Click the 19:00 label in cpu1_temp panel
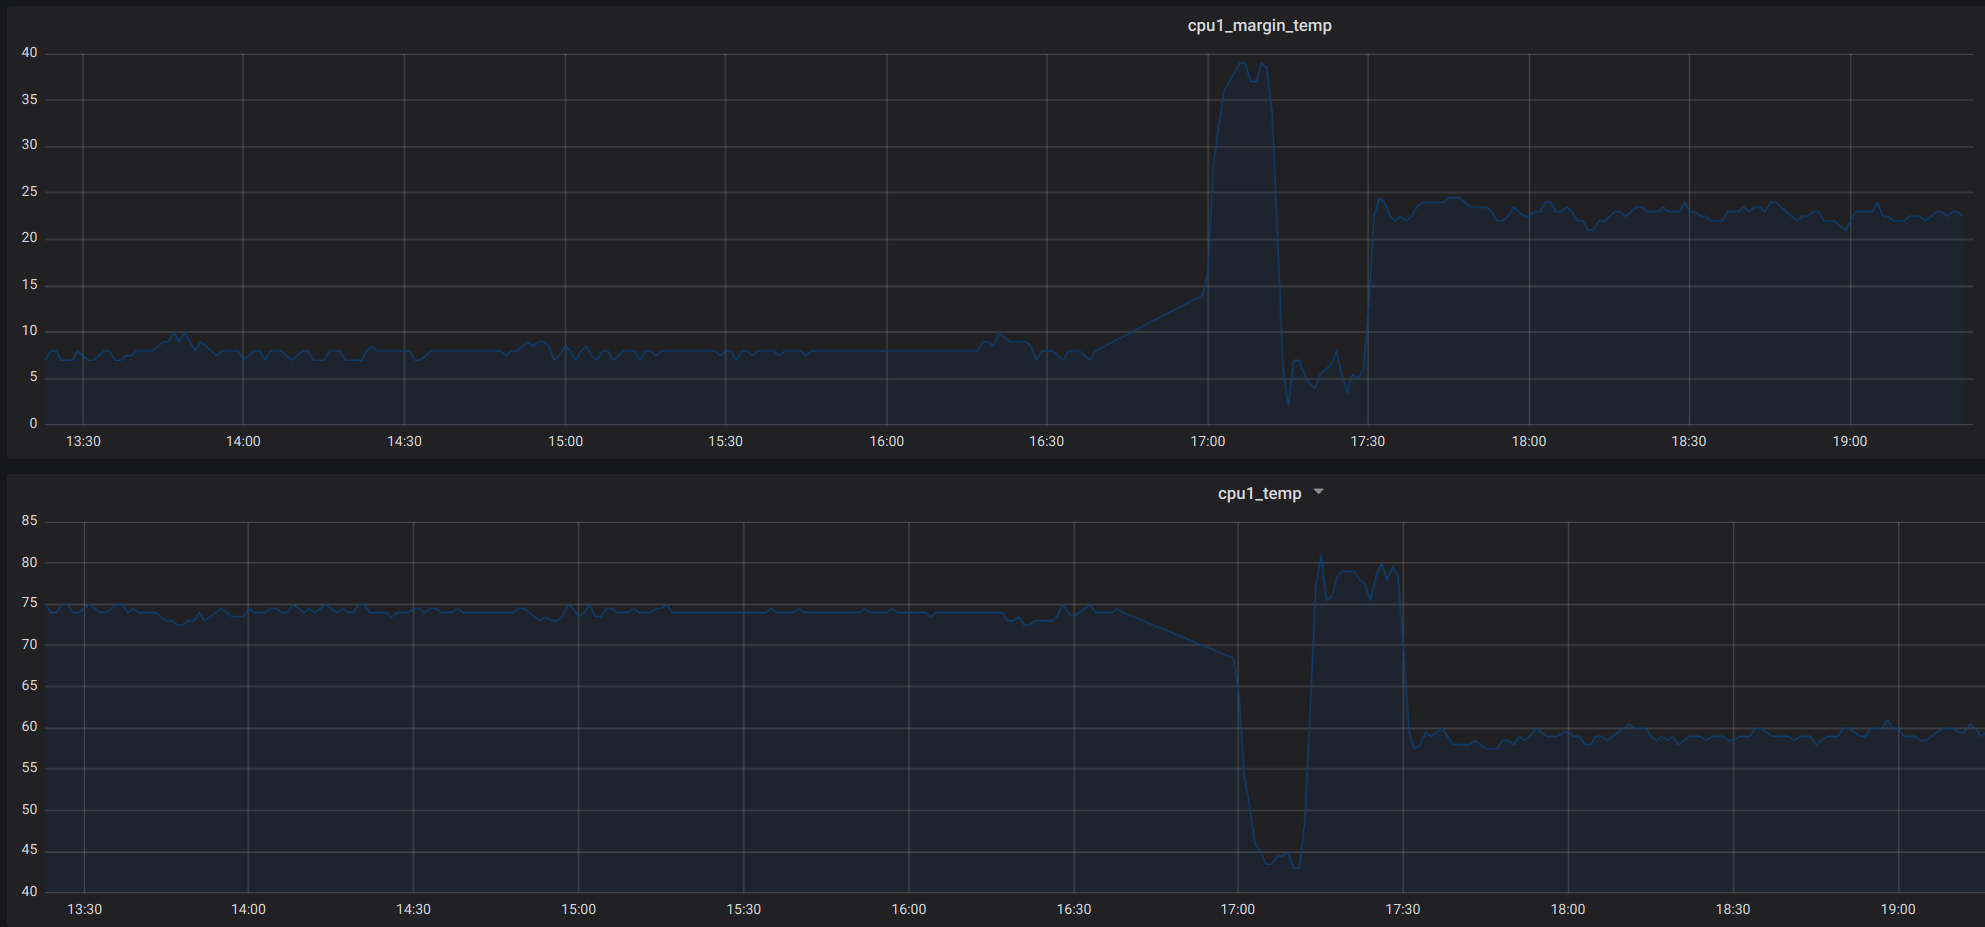The height and width of the screenshot is (927, 1985). pyautogui.click(x=1897, y=909)
